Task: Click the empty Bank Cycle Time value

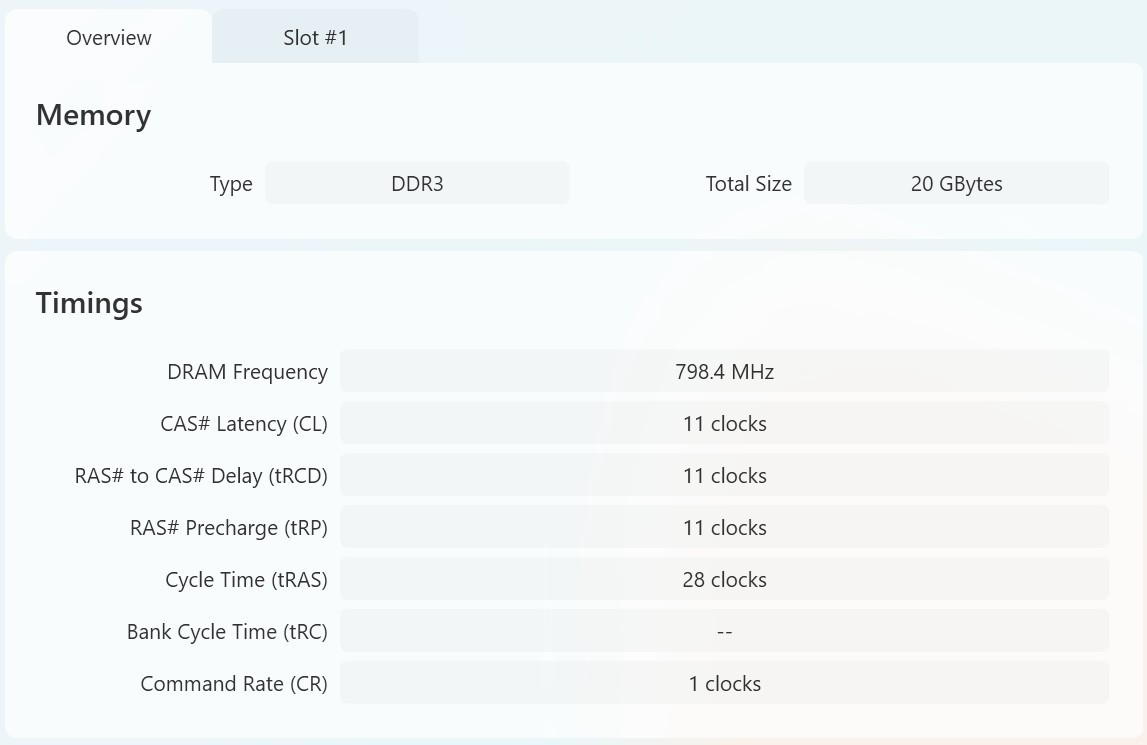Action: [724, 631]
